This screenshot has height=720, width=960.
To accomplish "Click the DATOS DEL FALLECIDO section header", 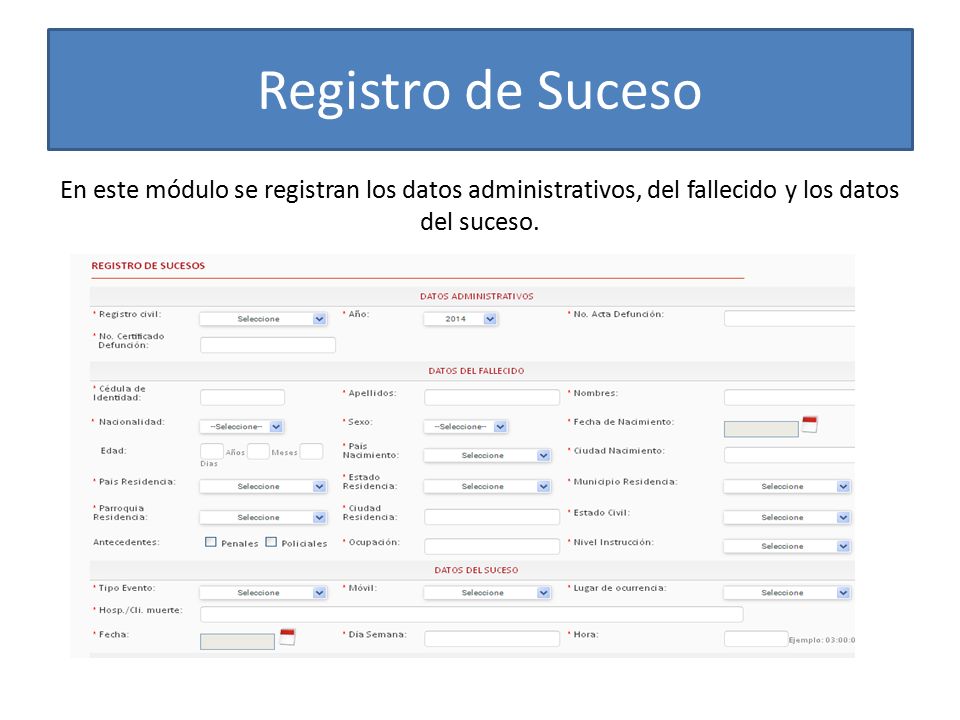I will pyautogui.click(x=476, y=371).
